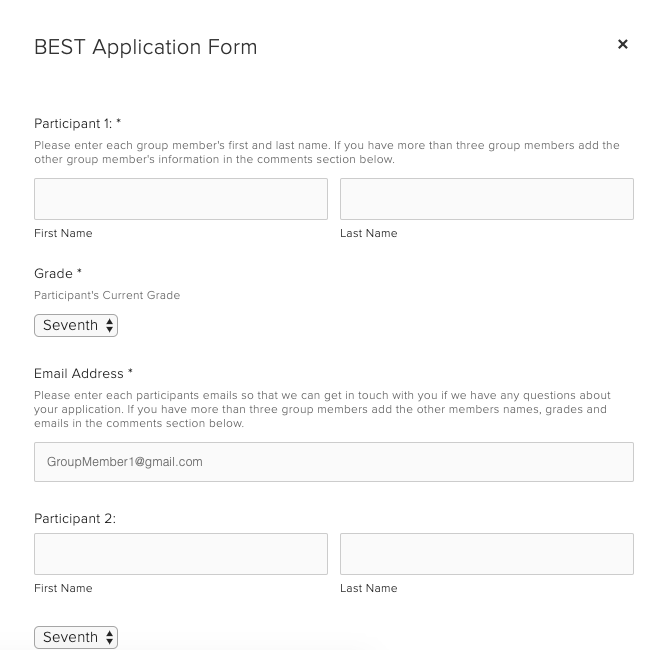667x650 pixels.
Task: Click Participant 1 first name field
Action: pyautogui.click(x=181, y=199)
